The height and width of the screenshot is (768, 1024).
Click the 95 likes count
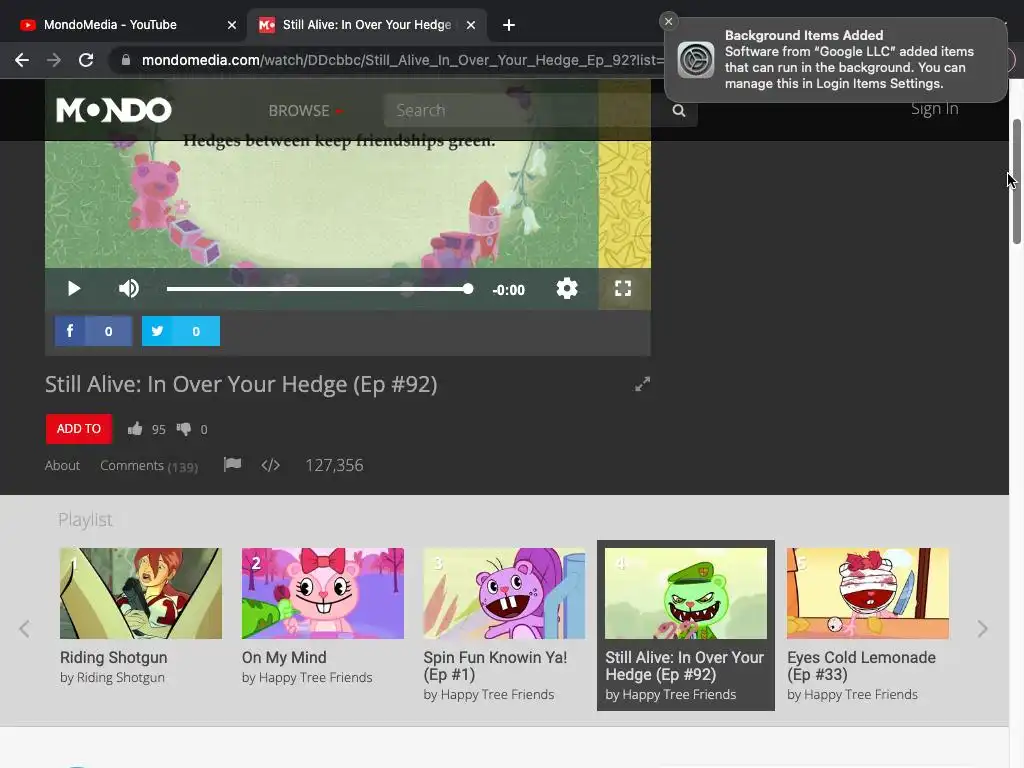[159, 430]
